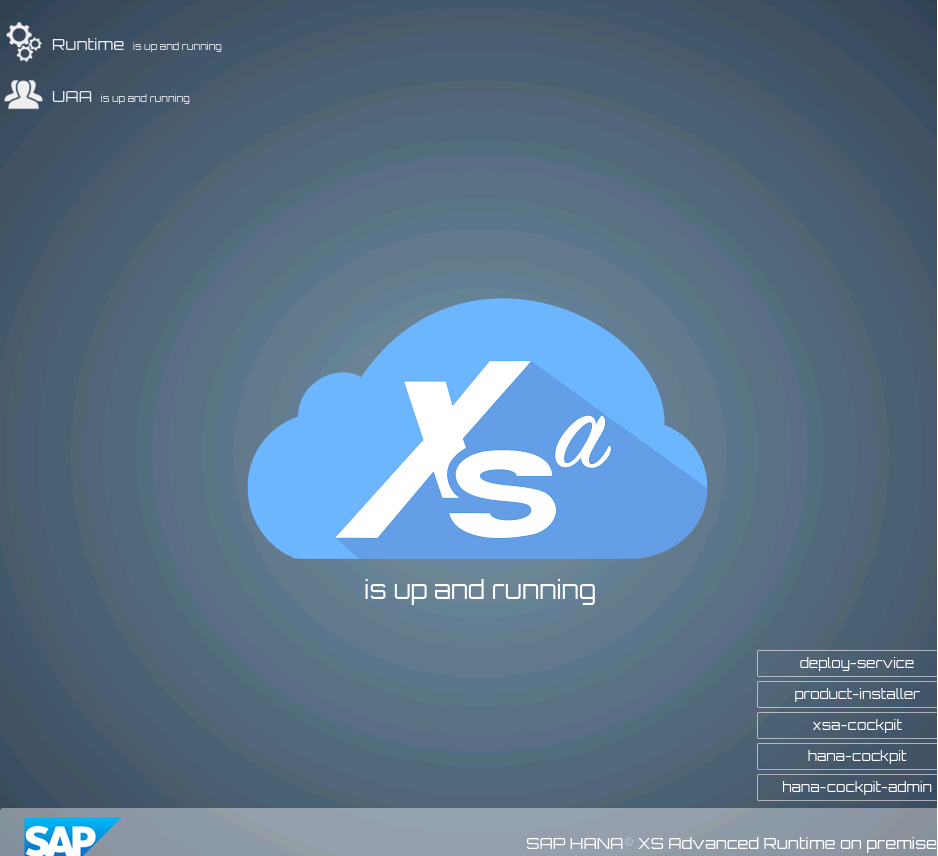Click the central 'is up and running' text
Viewport: 938px width, 856px height.
[x=480, y=590]
